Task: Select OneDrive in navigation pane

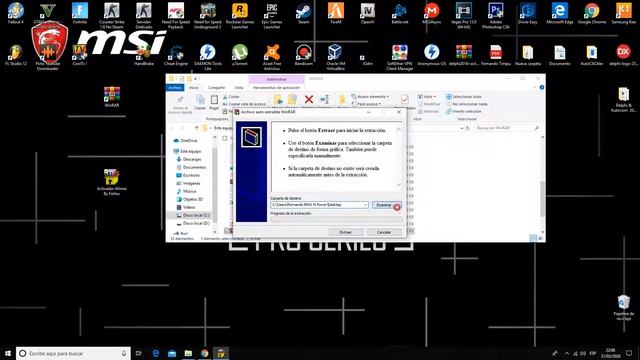Action: [185, 140]
